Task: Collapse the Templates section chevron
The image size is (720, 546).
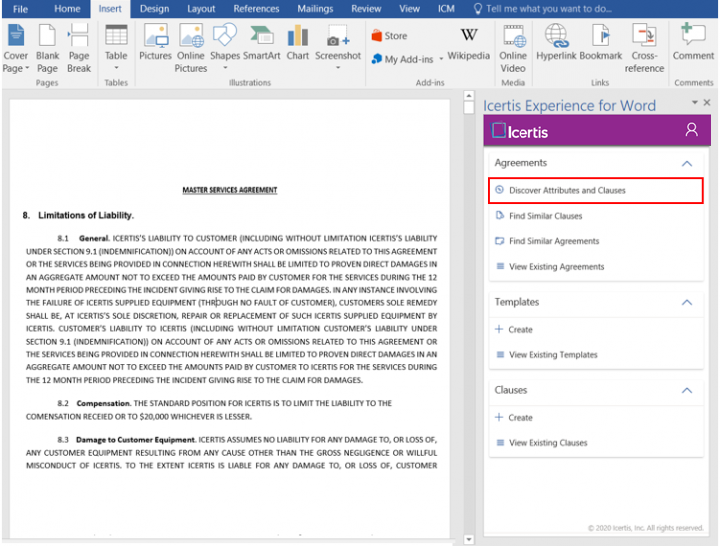Action: point(686,302)
